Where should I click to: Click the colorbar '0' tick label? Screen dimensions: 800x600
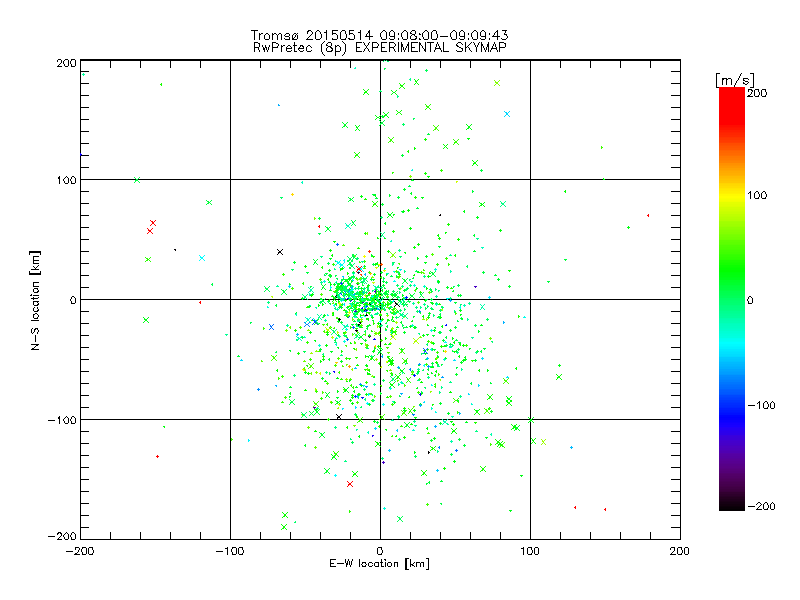[x=750, y=301]
